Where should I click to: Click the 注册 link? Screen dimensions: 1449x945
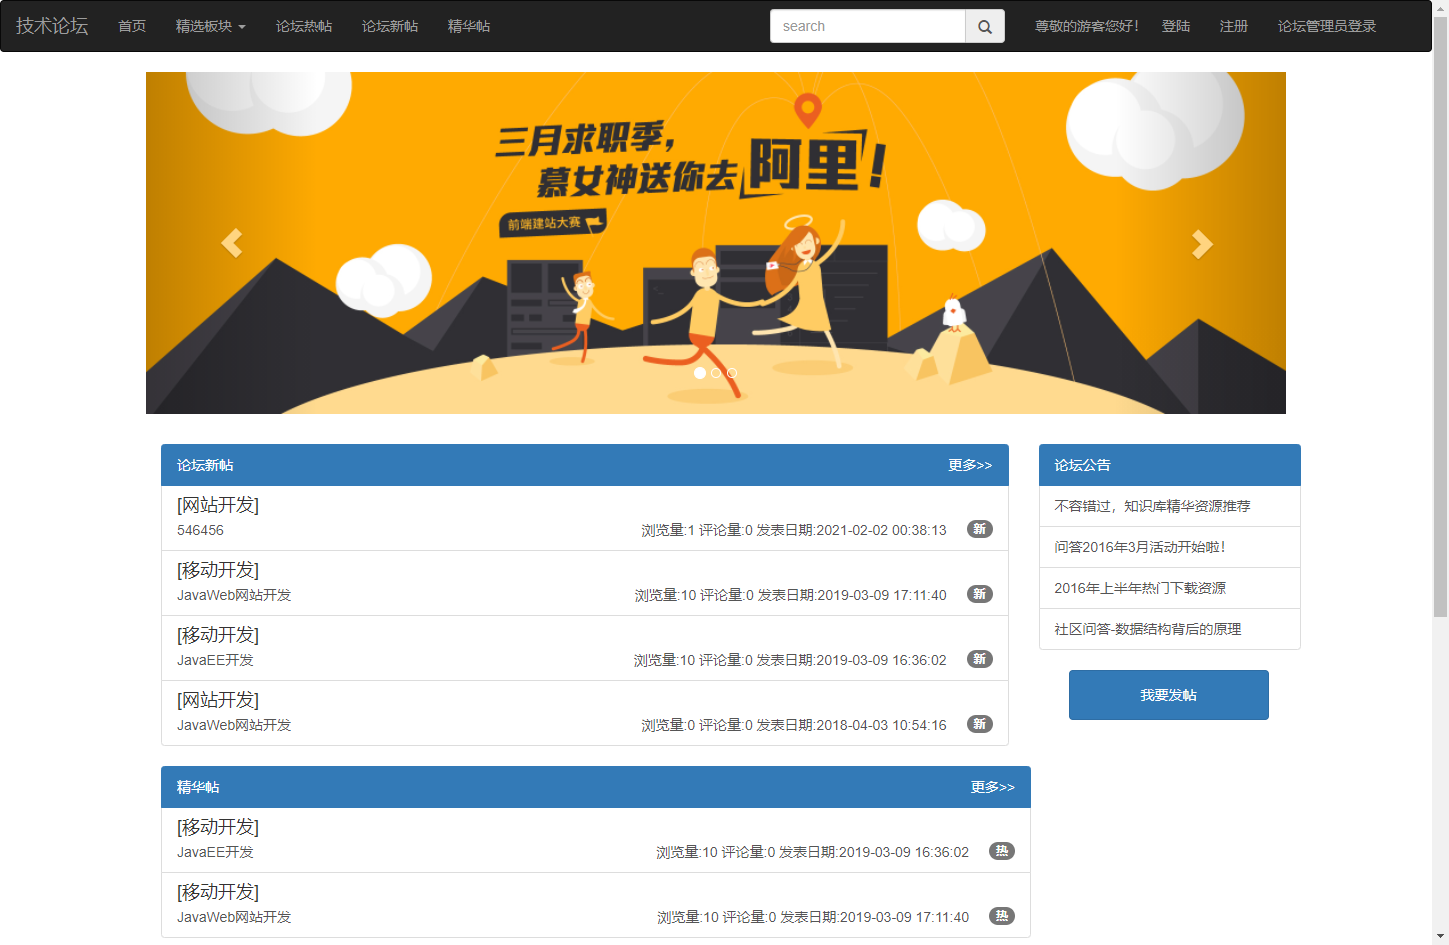coord(1233,26)
